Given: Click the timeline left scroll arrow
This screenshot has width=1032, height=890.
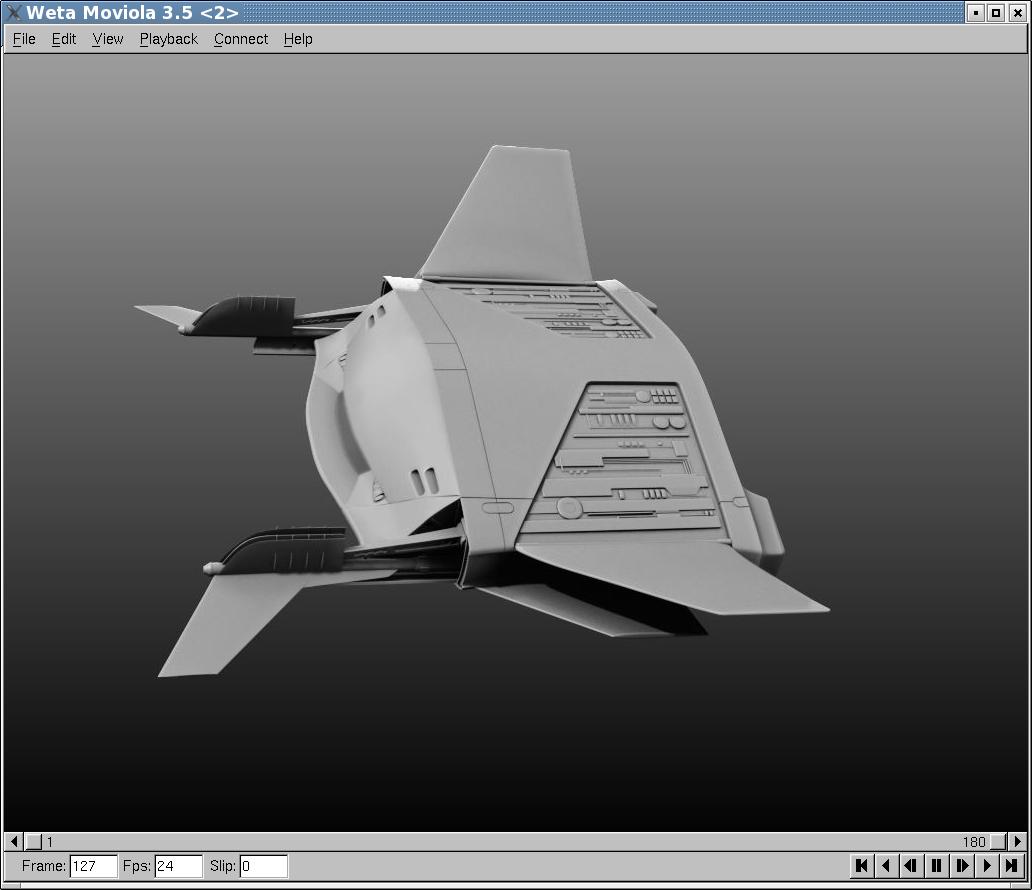Looking at the screenshot, I should 14,842.
